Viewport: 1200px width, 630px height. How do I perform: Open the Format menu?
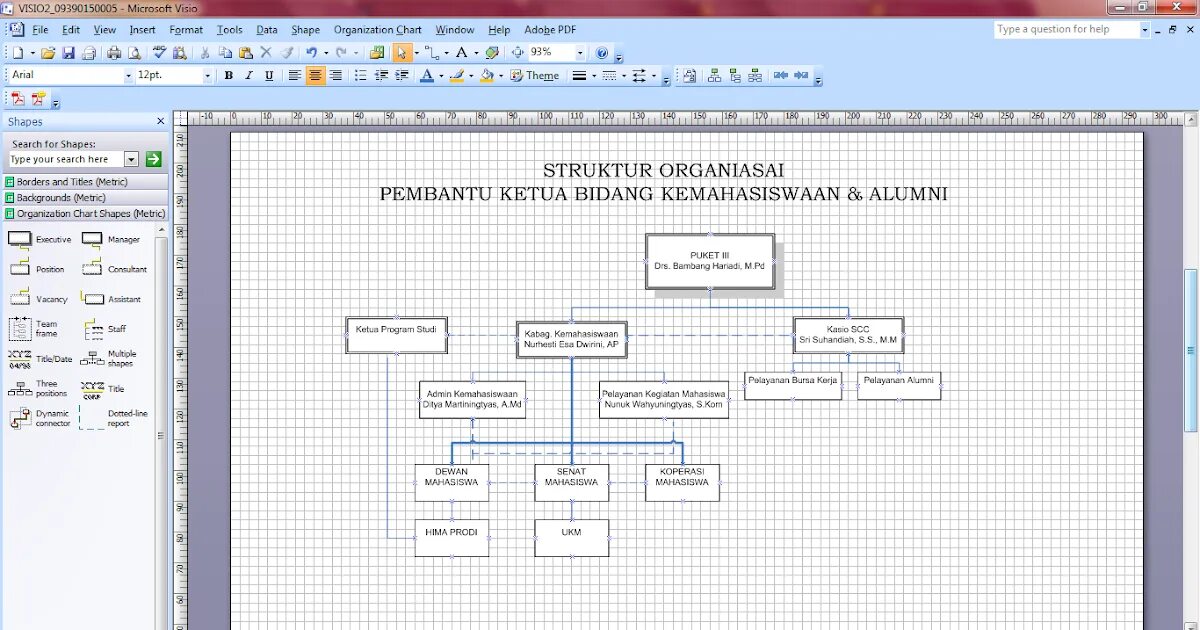click(186, 30)
